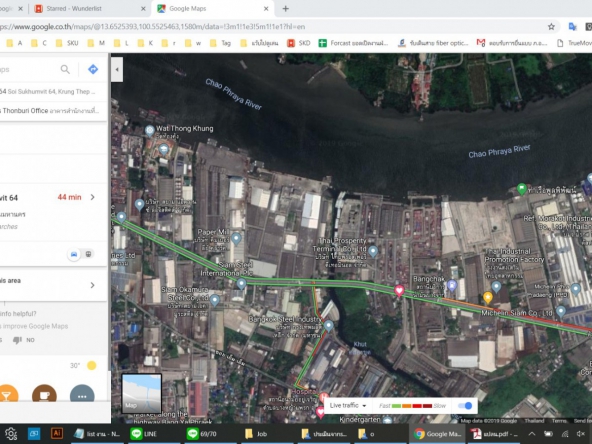This screenshot has width=592, height=444.
Task: Open the Gmail bookmark
Action: click(512, 43)
